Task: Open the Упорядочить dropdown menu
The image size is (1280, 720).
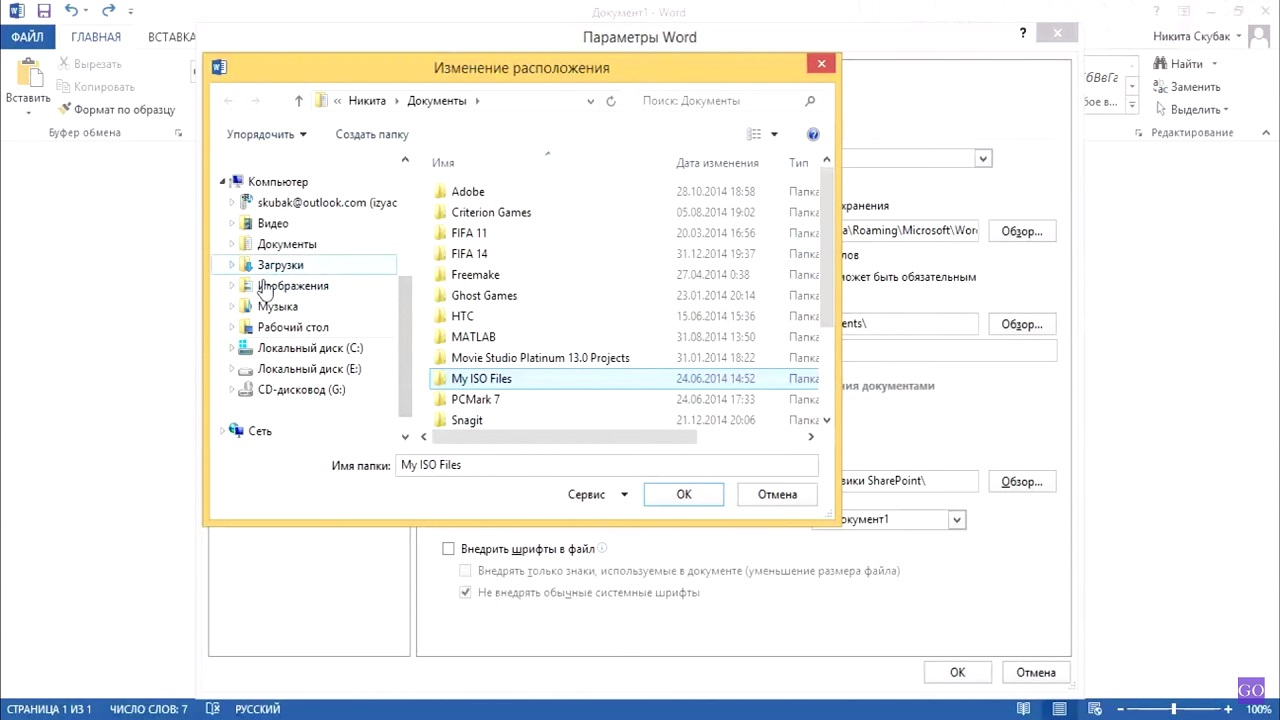Action: pyautogui.click(x=266, y=134)
